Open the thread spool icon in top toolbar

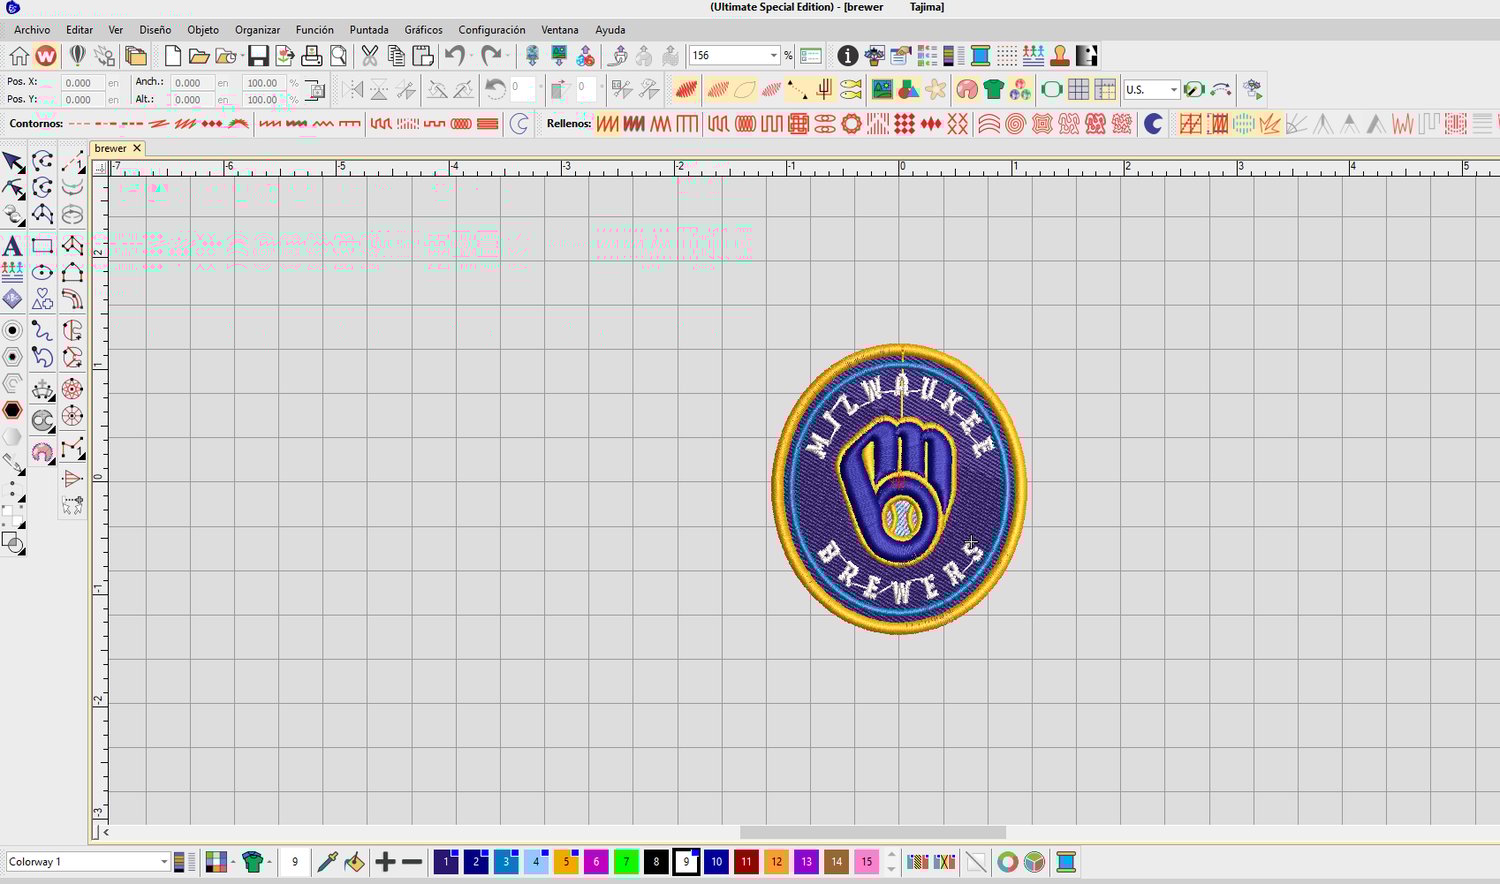[x=980, y=56]
